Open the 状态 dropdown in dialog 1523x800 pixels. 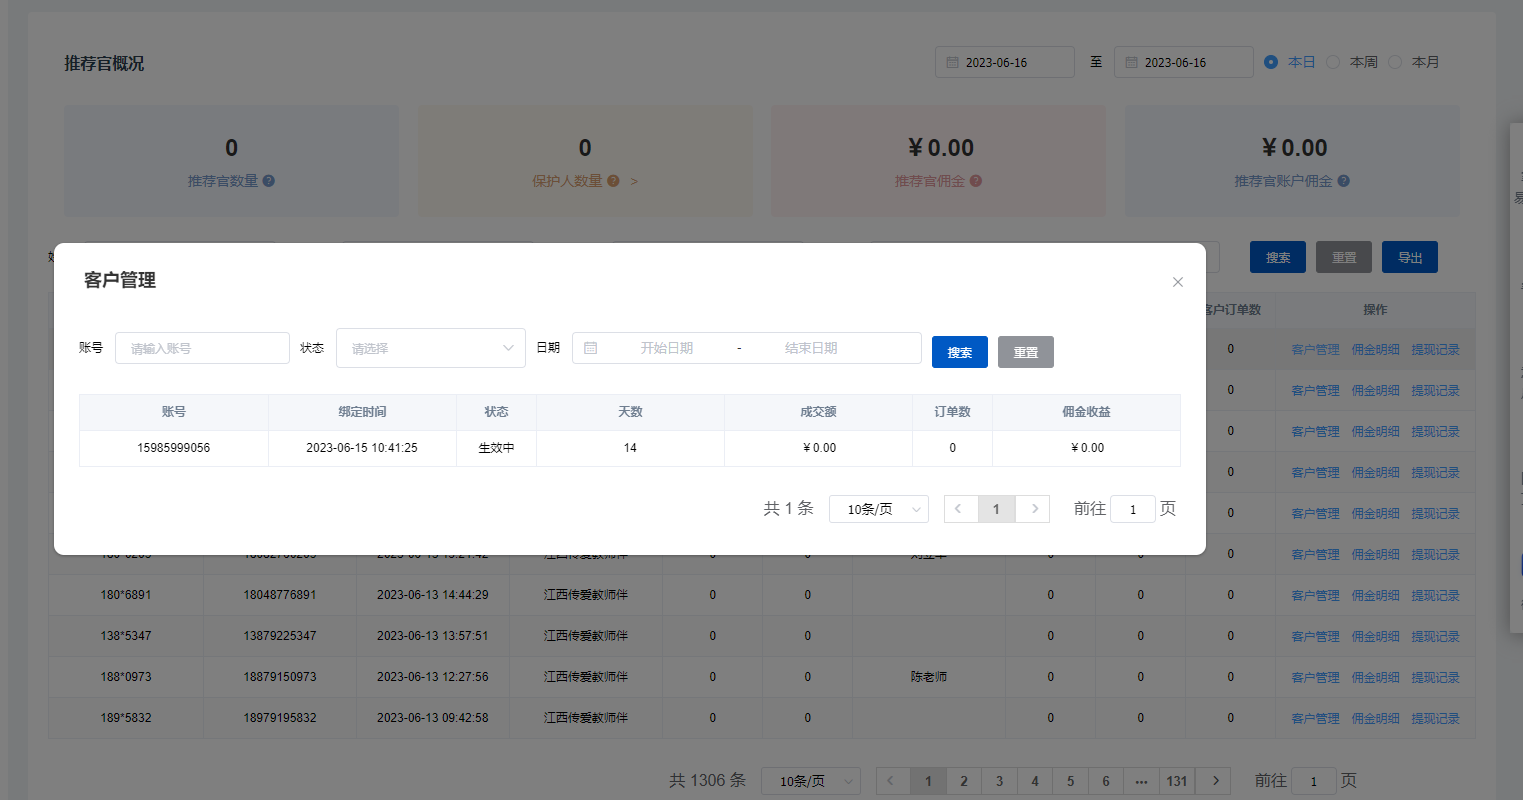tap(431, 348)
